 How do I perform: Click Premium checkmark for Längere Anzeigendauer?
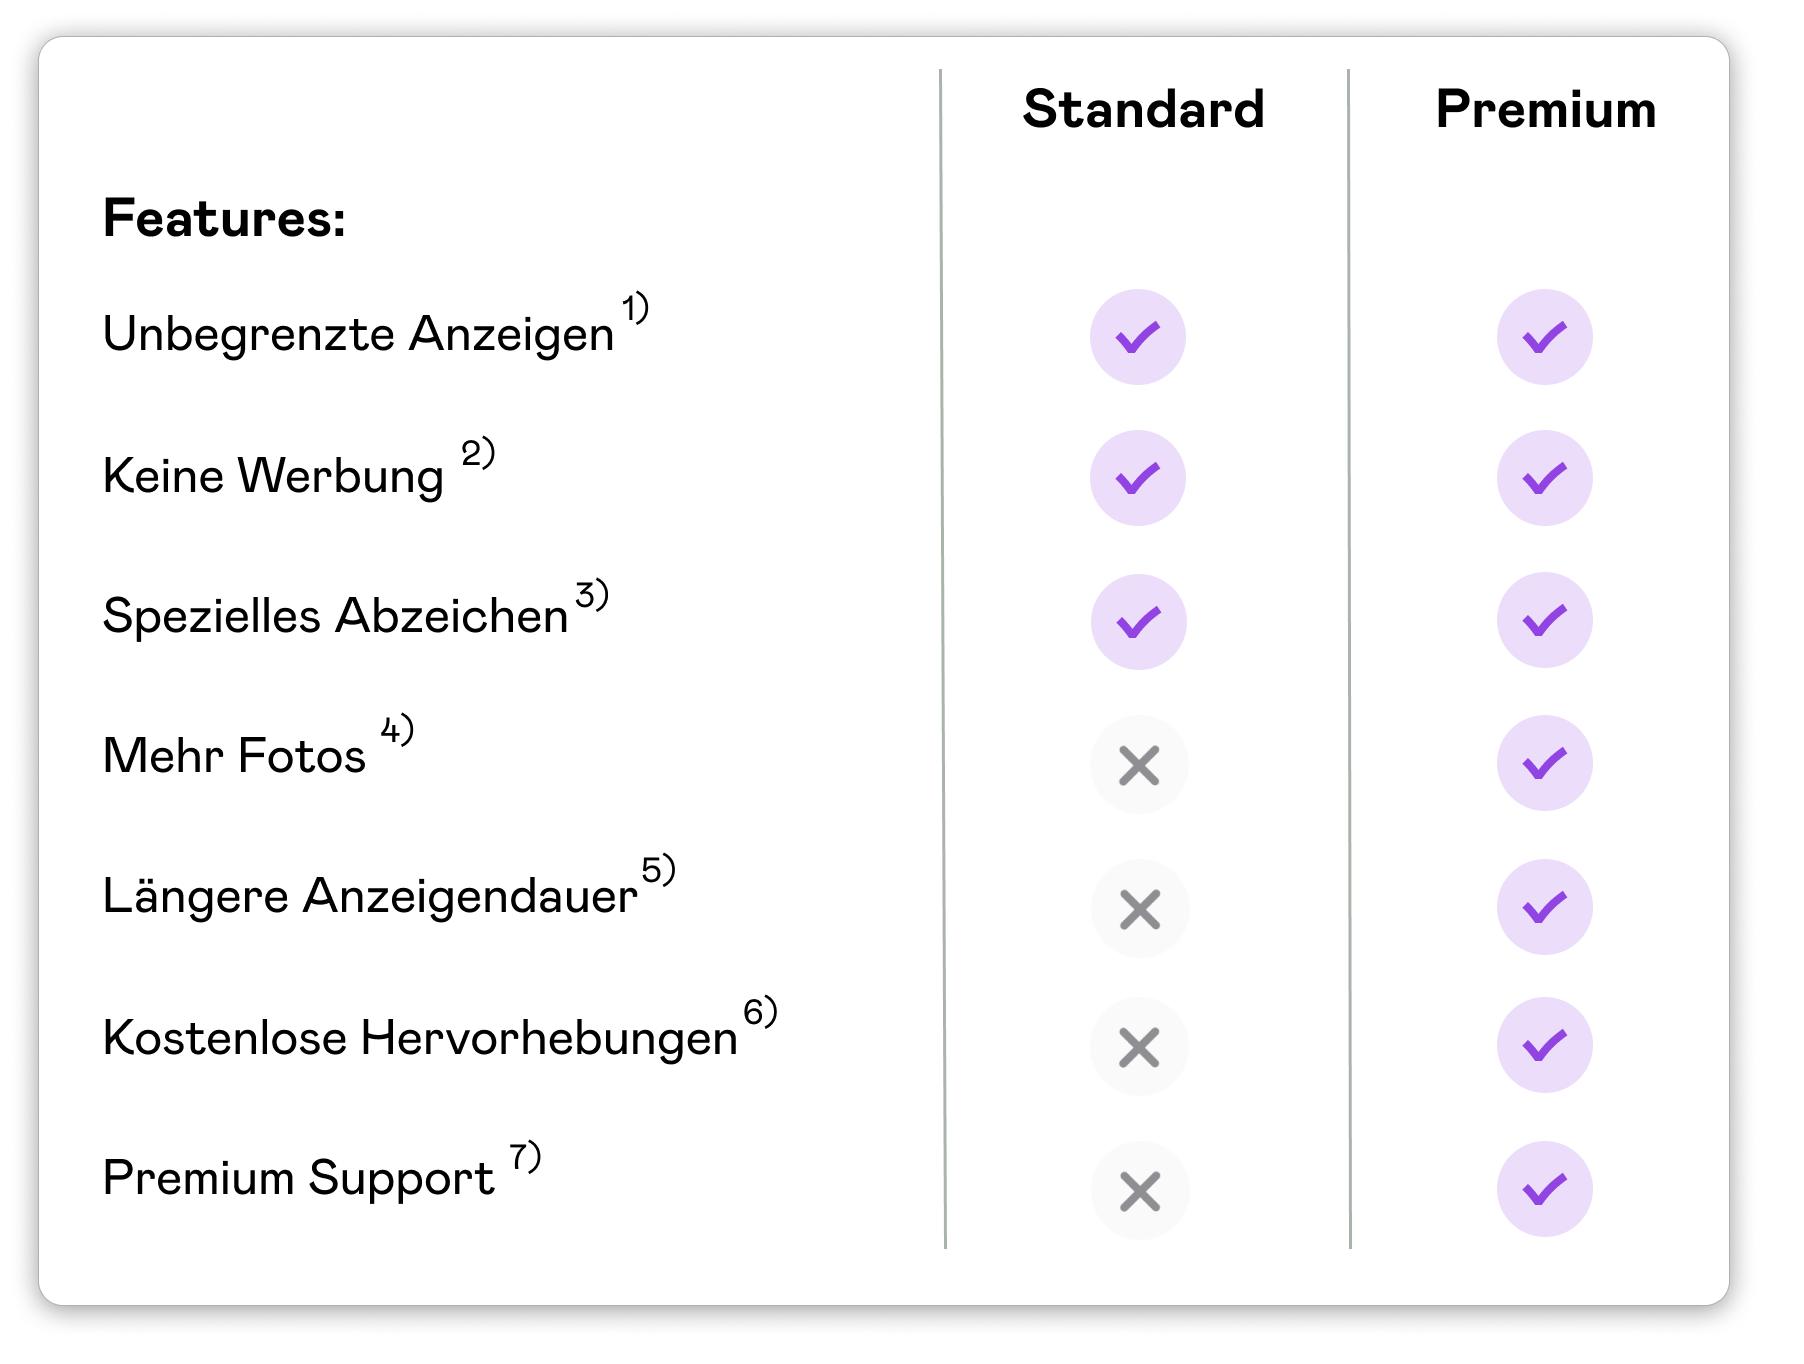click(x=1545, y=907)
